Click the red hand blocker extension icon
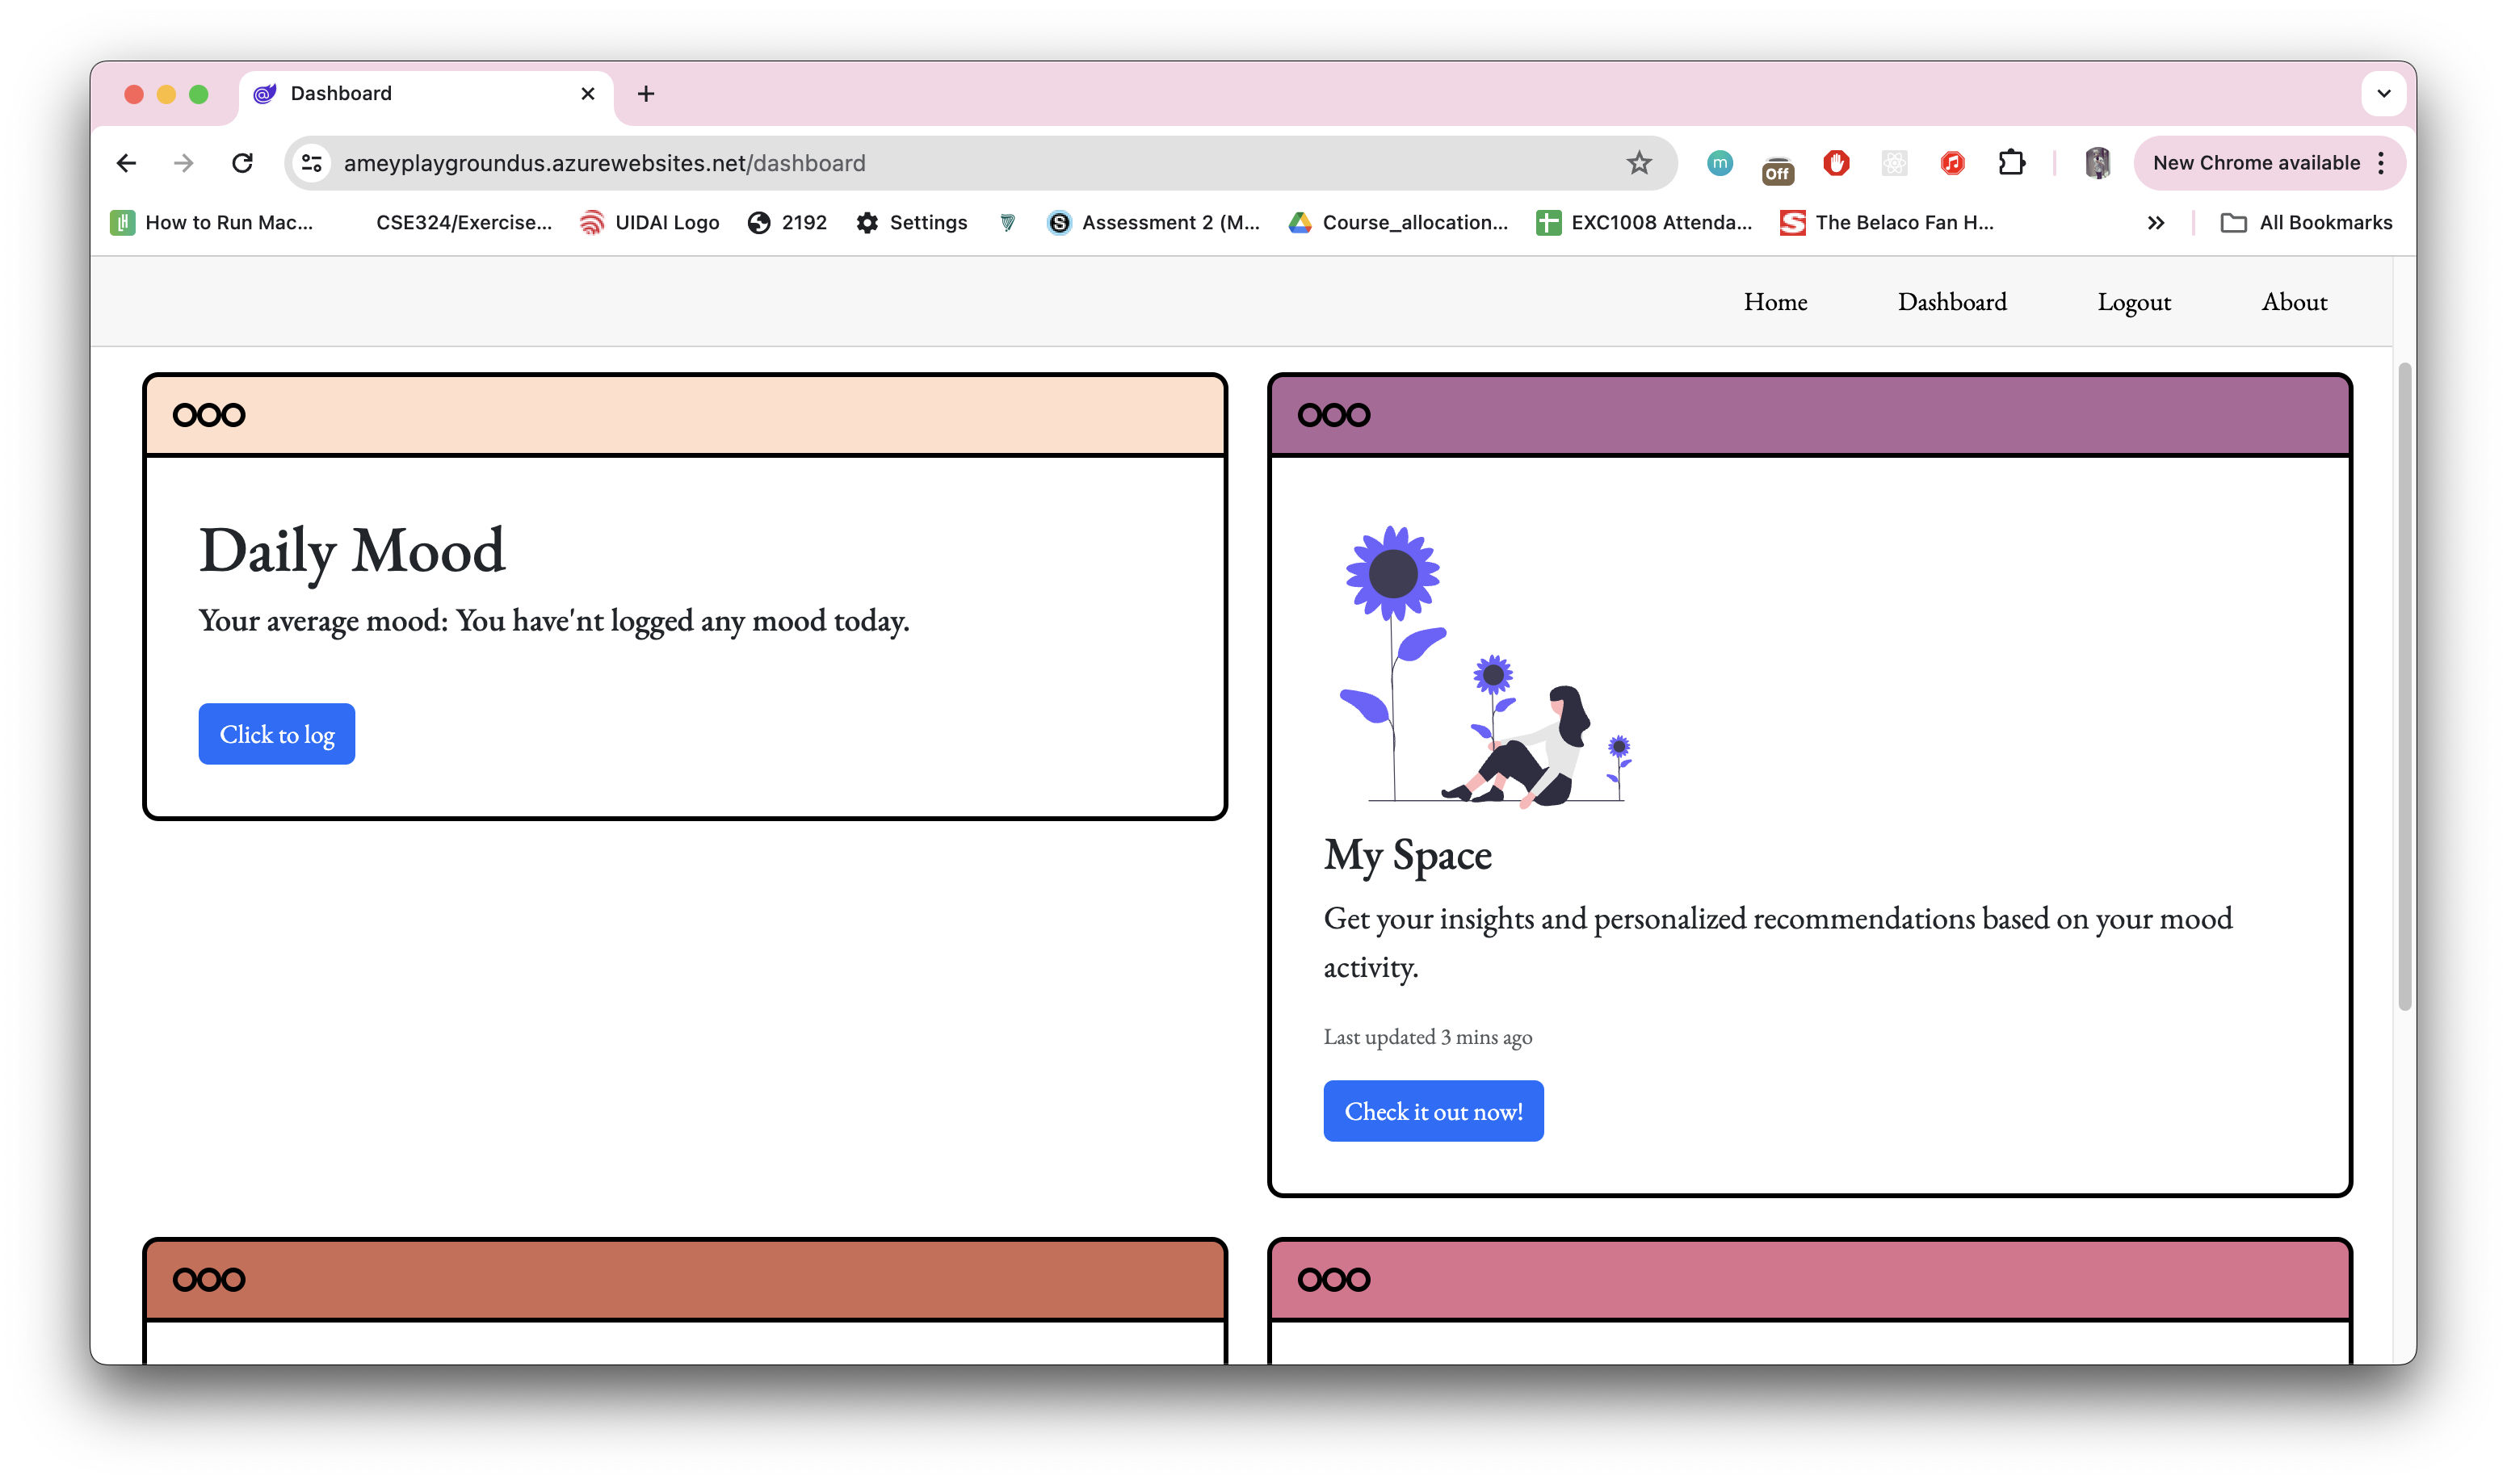 click(x=1836, y=163)
